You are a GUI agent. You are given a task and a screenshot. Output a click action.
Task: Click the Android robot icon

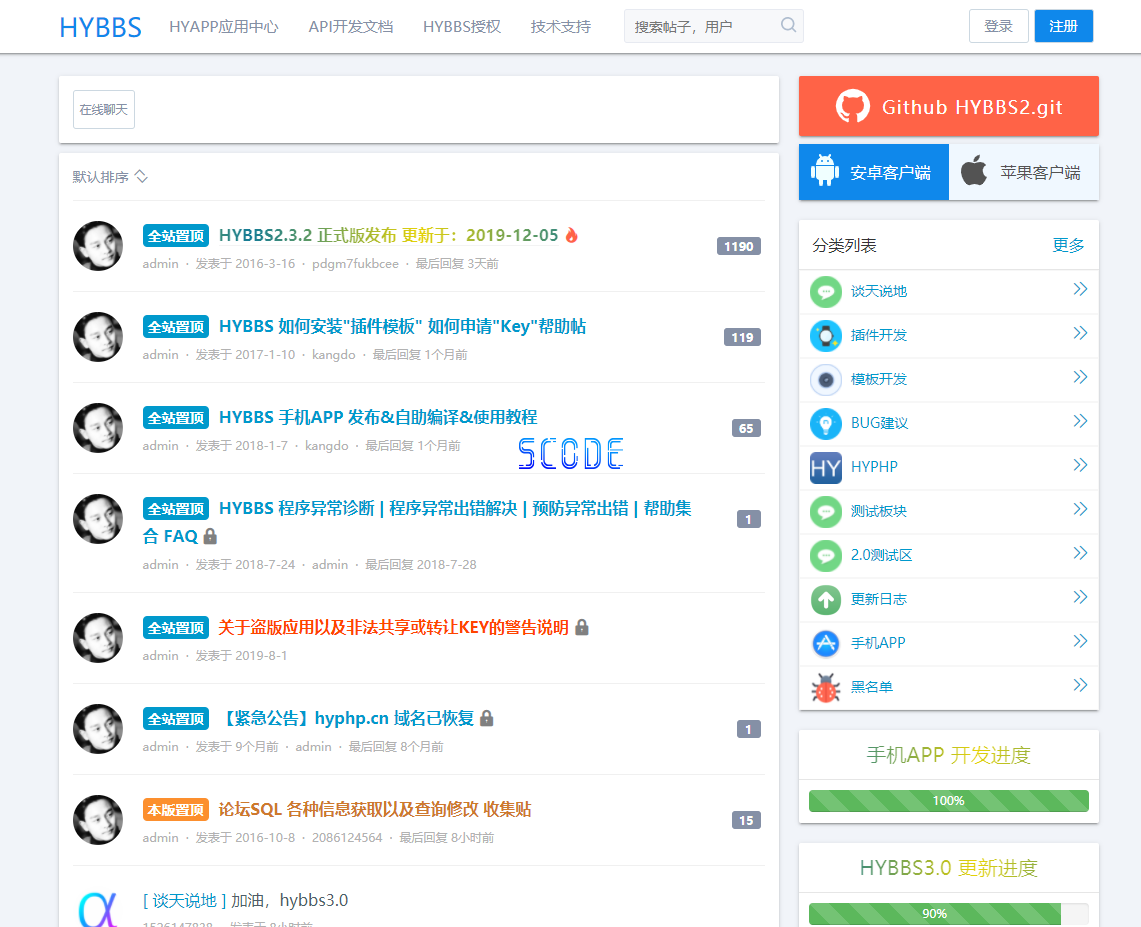824,170
